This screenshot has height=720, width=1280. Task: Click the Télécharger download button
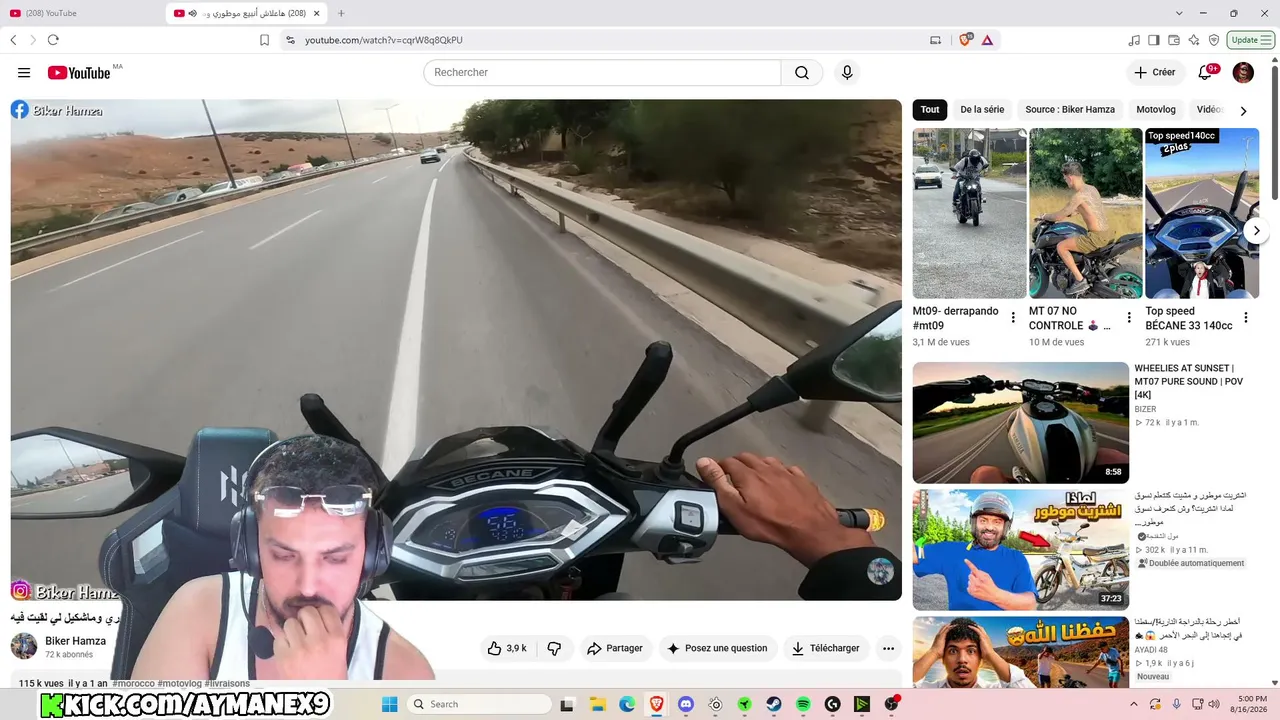pyautogui.click(x=826, y=648)
